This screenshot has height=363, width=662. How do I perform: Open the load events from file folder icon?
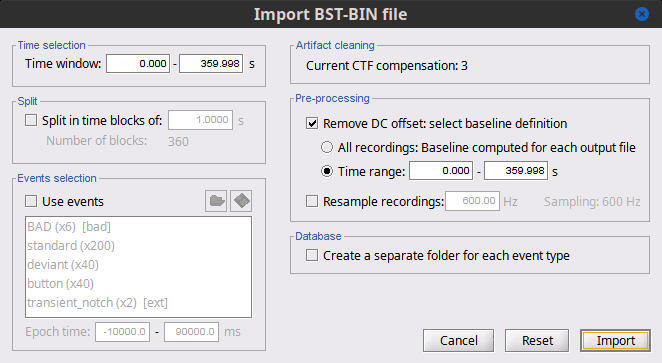tap(216, 201)
